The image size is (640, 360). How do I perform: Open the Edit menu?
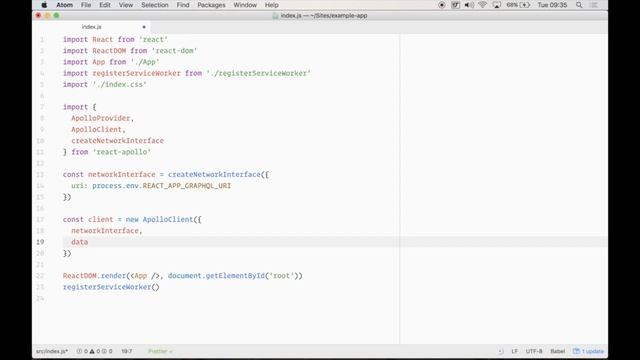click(105, 5)
